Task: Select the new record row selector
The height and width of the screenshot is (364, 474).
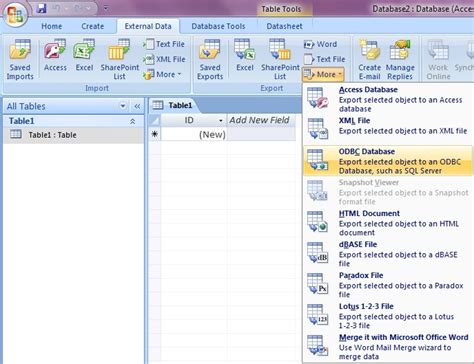Action: coord(155,134)
